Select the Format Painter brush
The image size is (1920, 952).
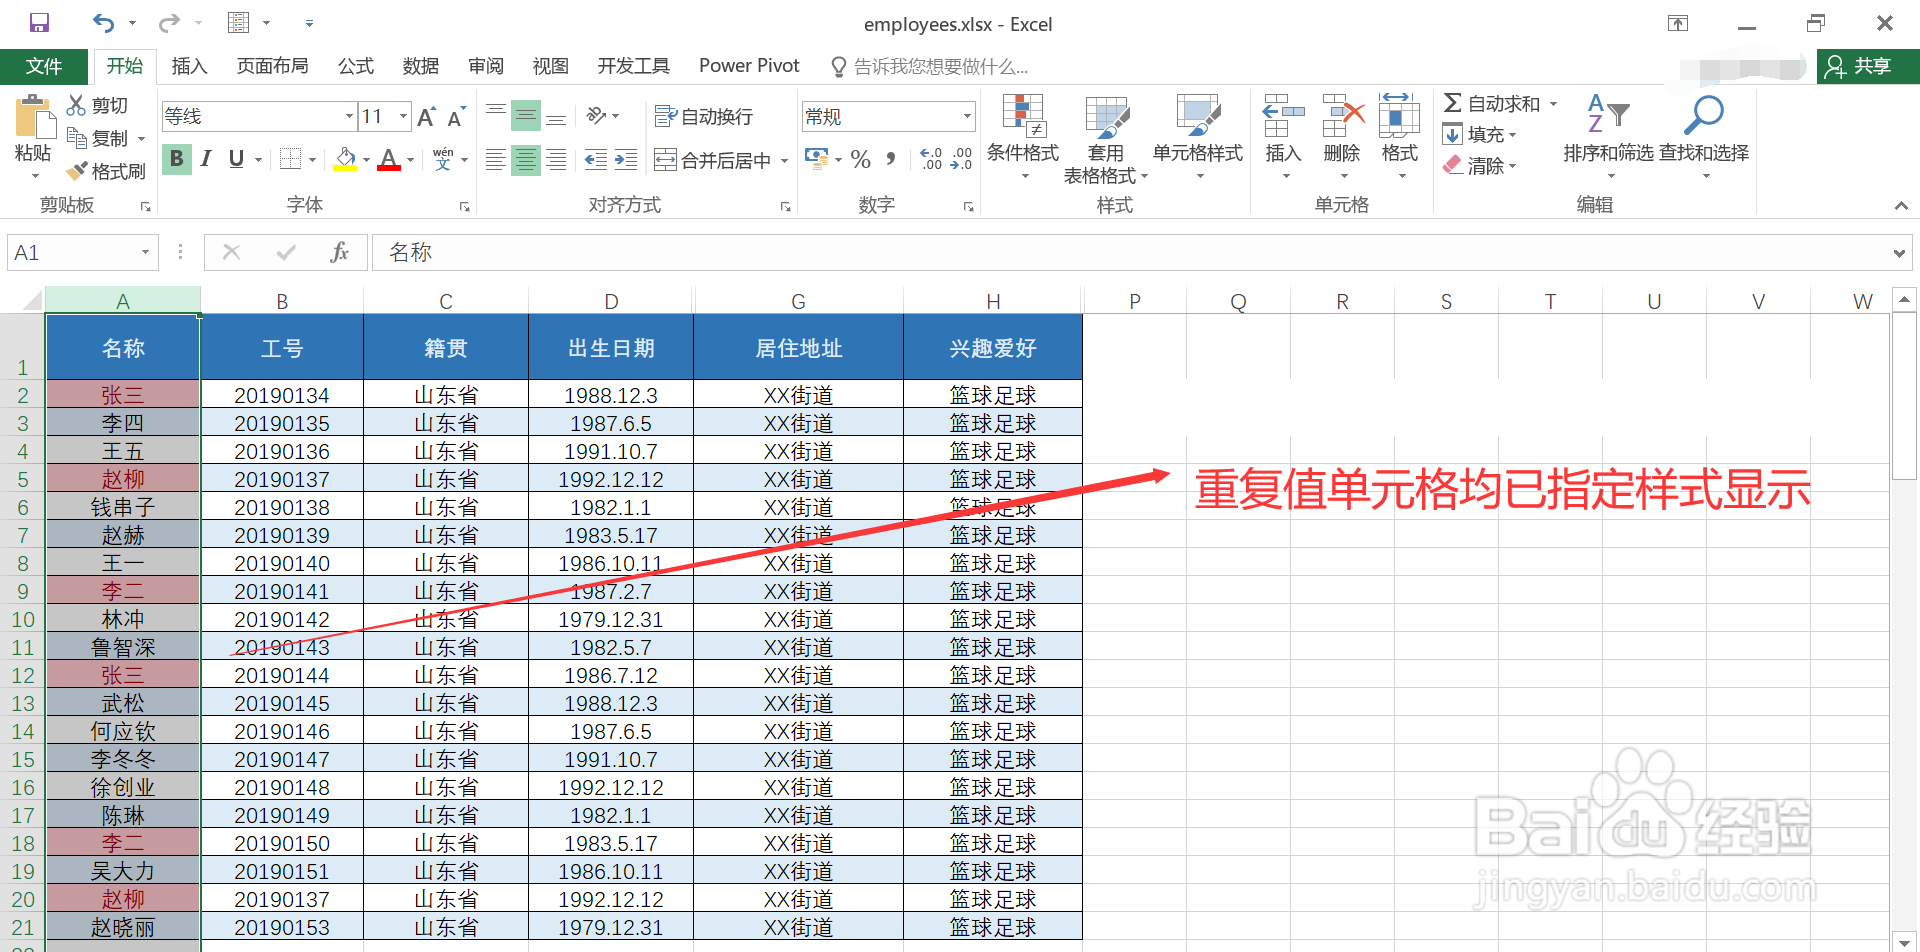coord(106,171)
